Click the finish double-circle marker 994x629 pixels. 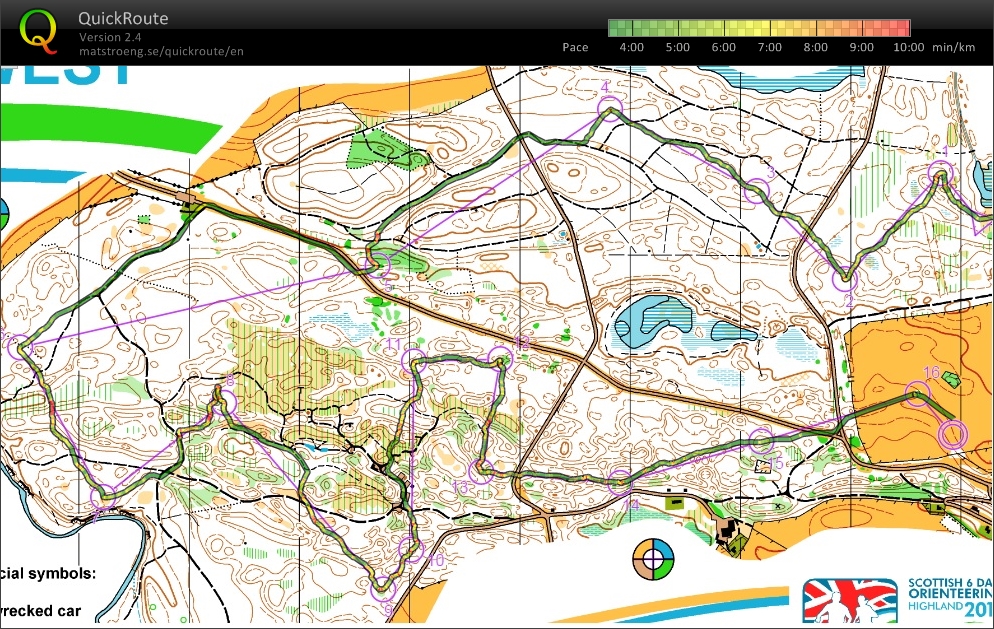pos(954,434)
